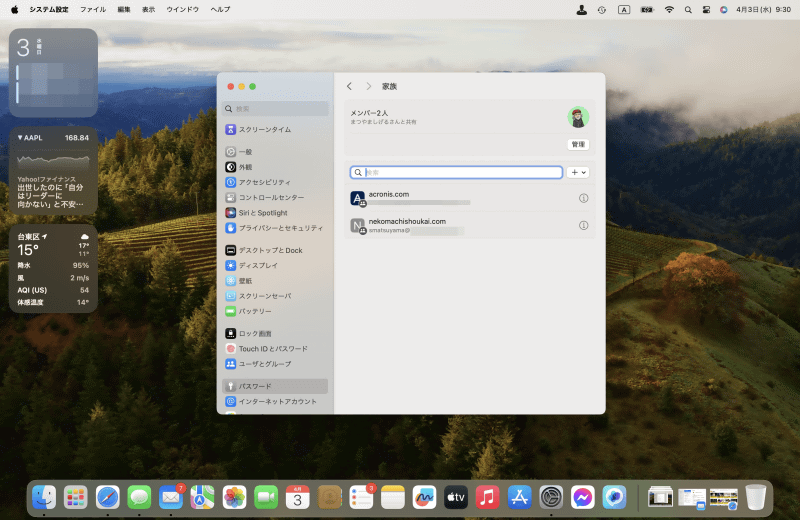Open Wi-Fi status in menu bar
Viewport: 800px width, 520px height.
click(669, 9)
